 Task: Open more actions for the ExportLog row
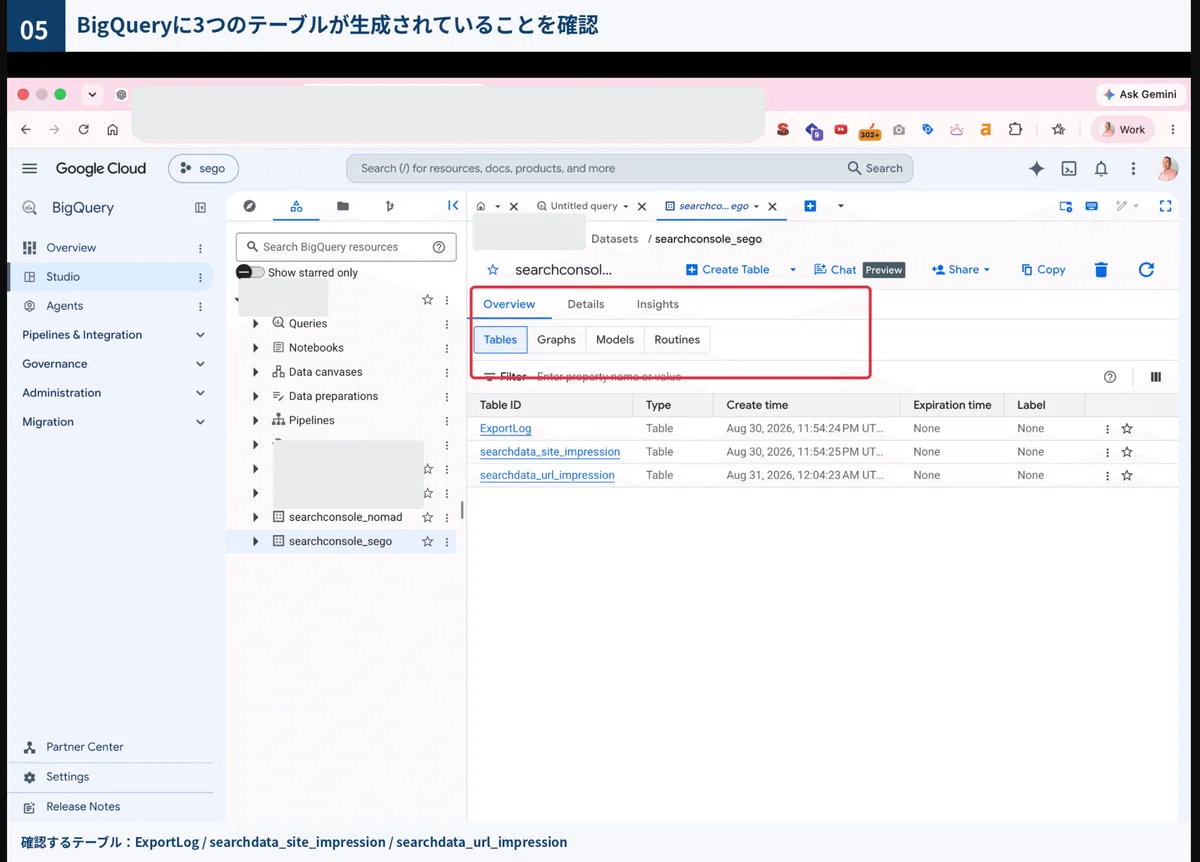pos(1108,429)
